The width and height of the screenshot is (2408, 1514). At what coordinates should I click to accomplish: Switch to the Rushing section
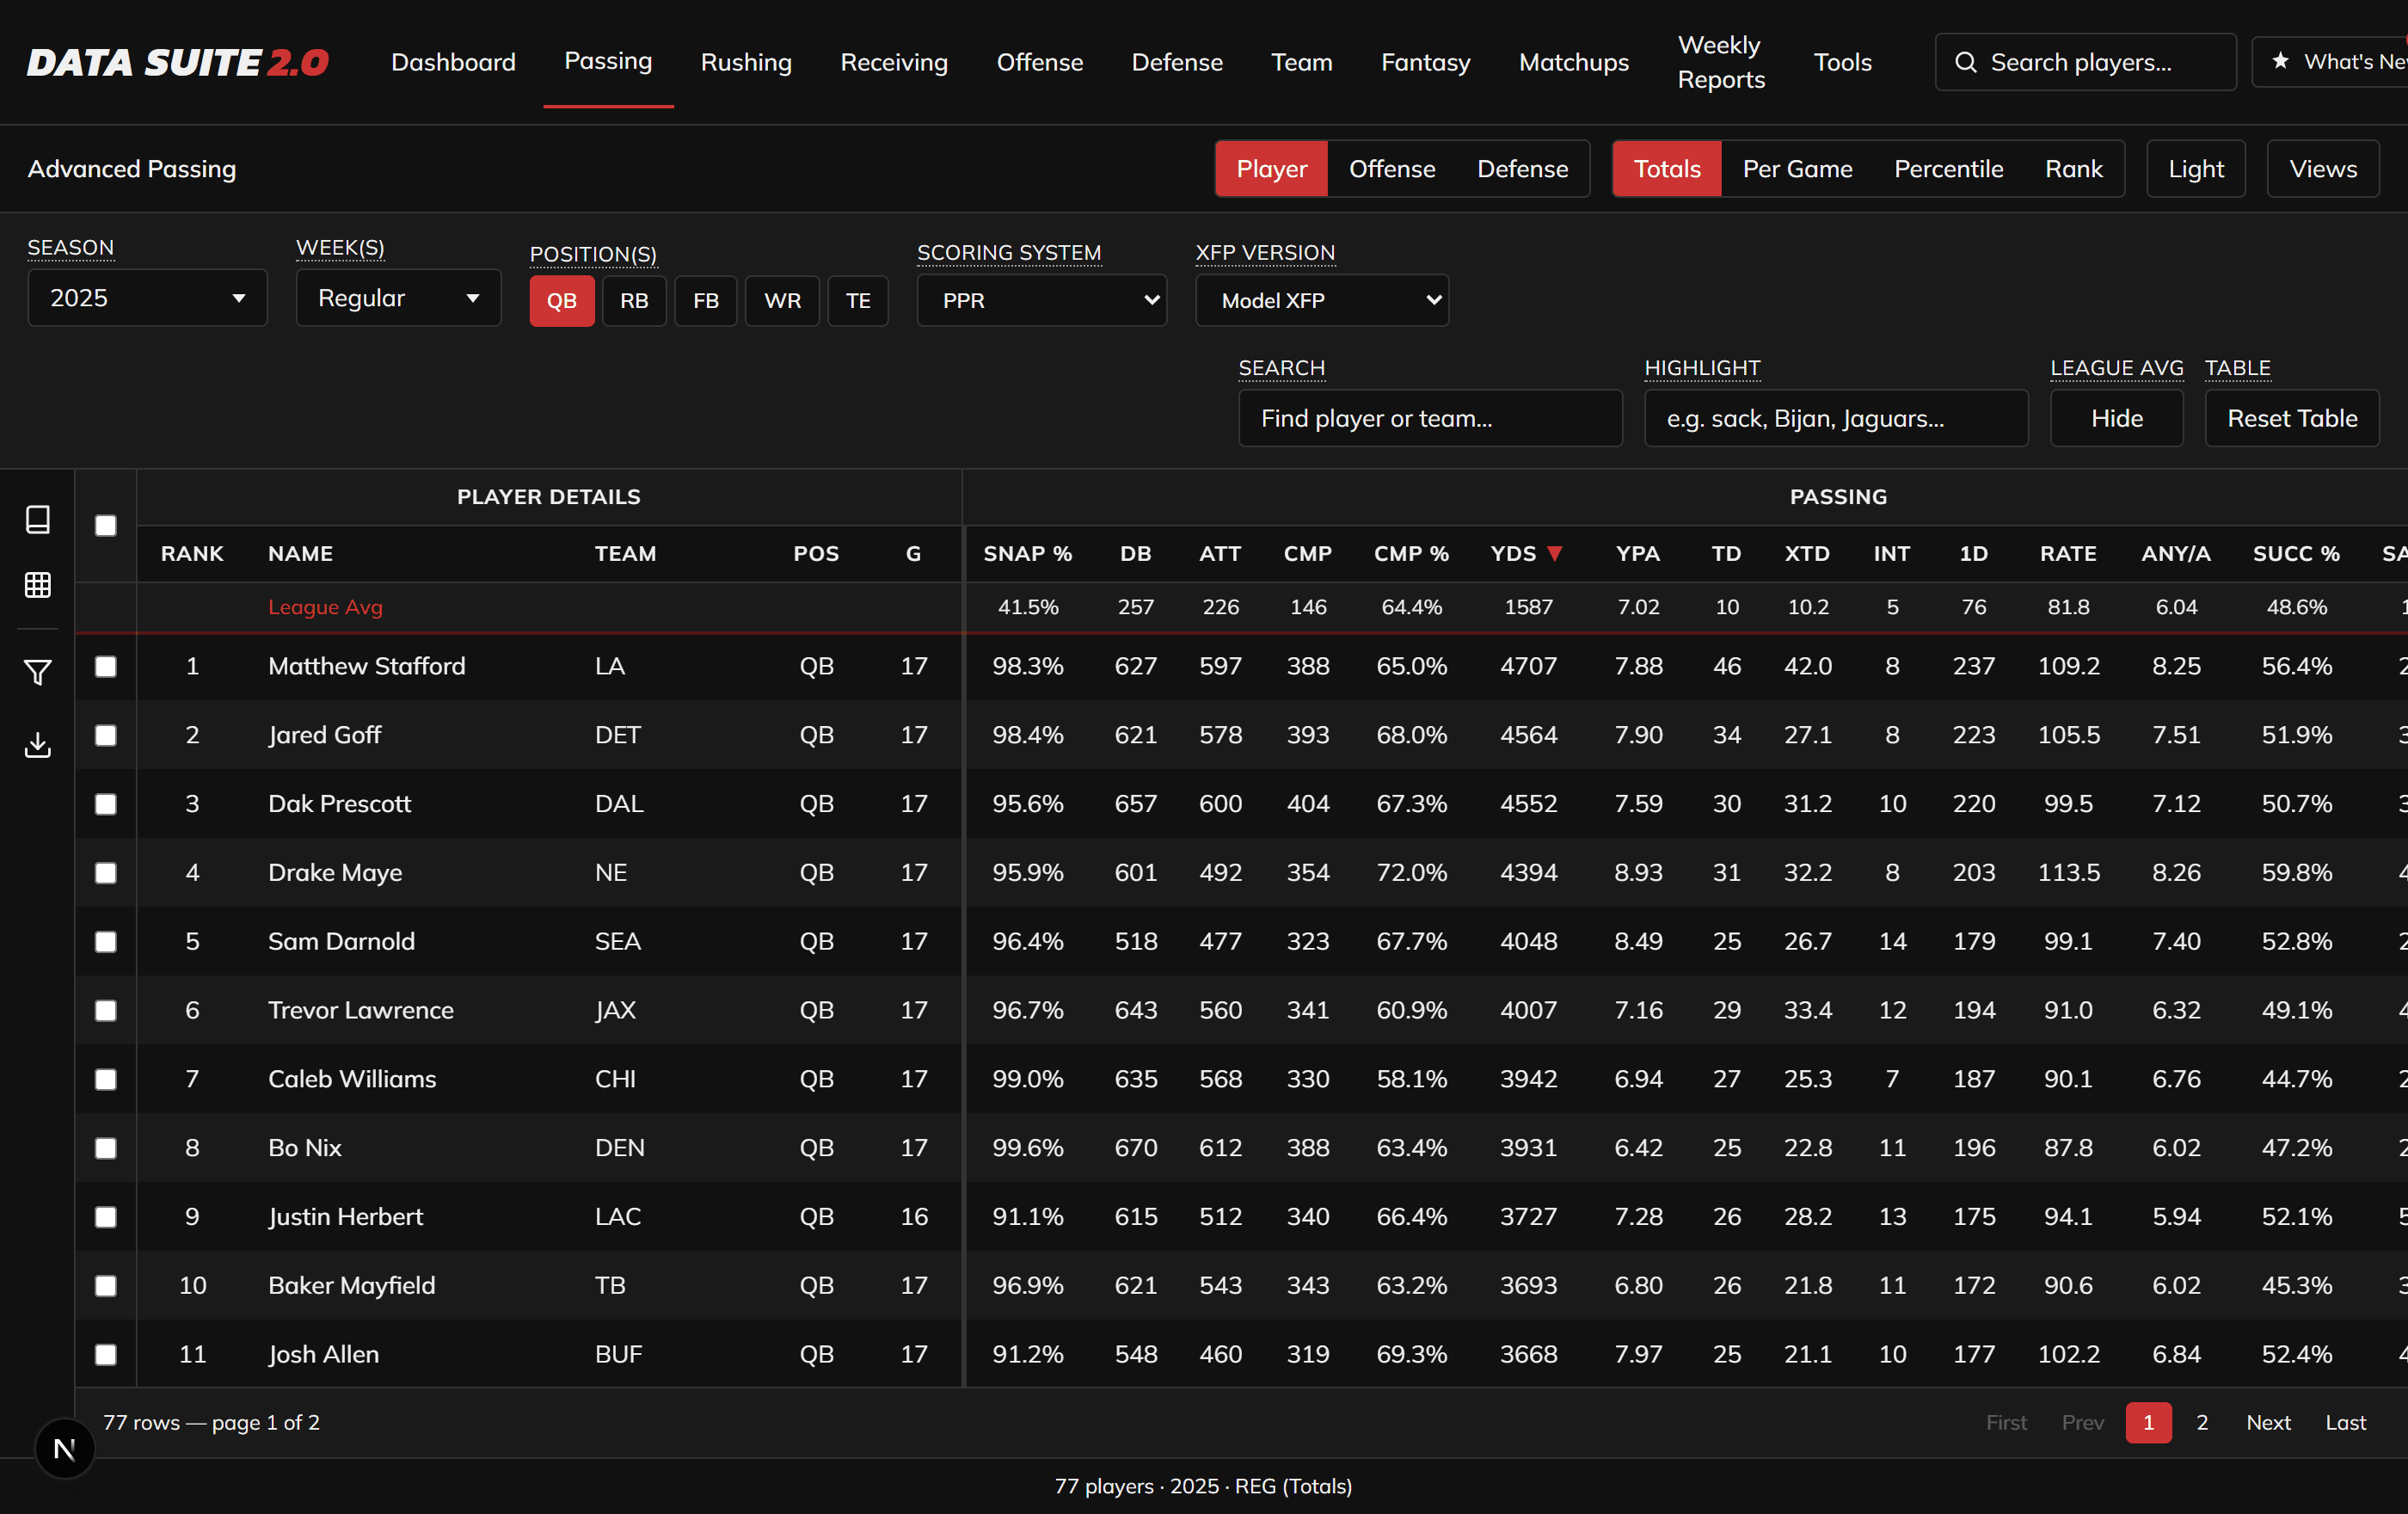[746, 62]
